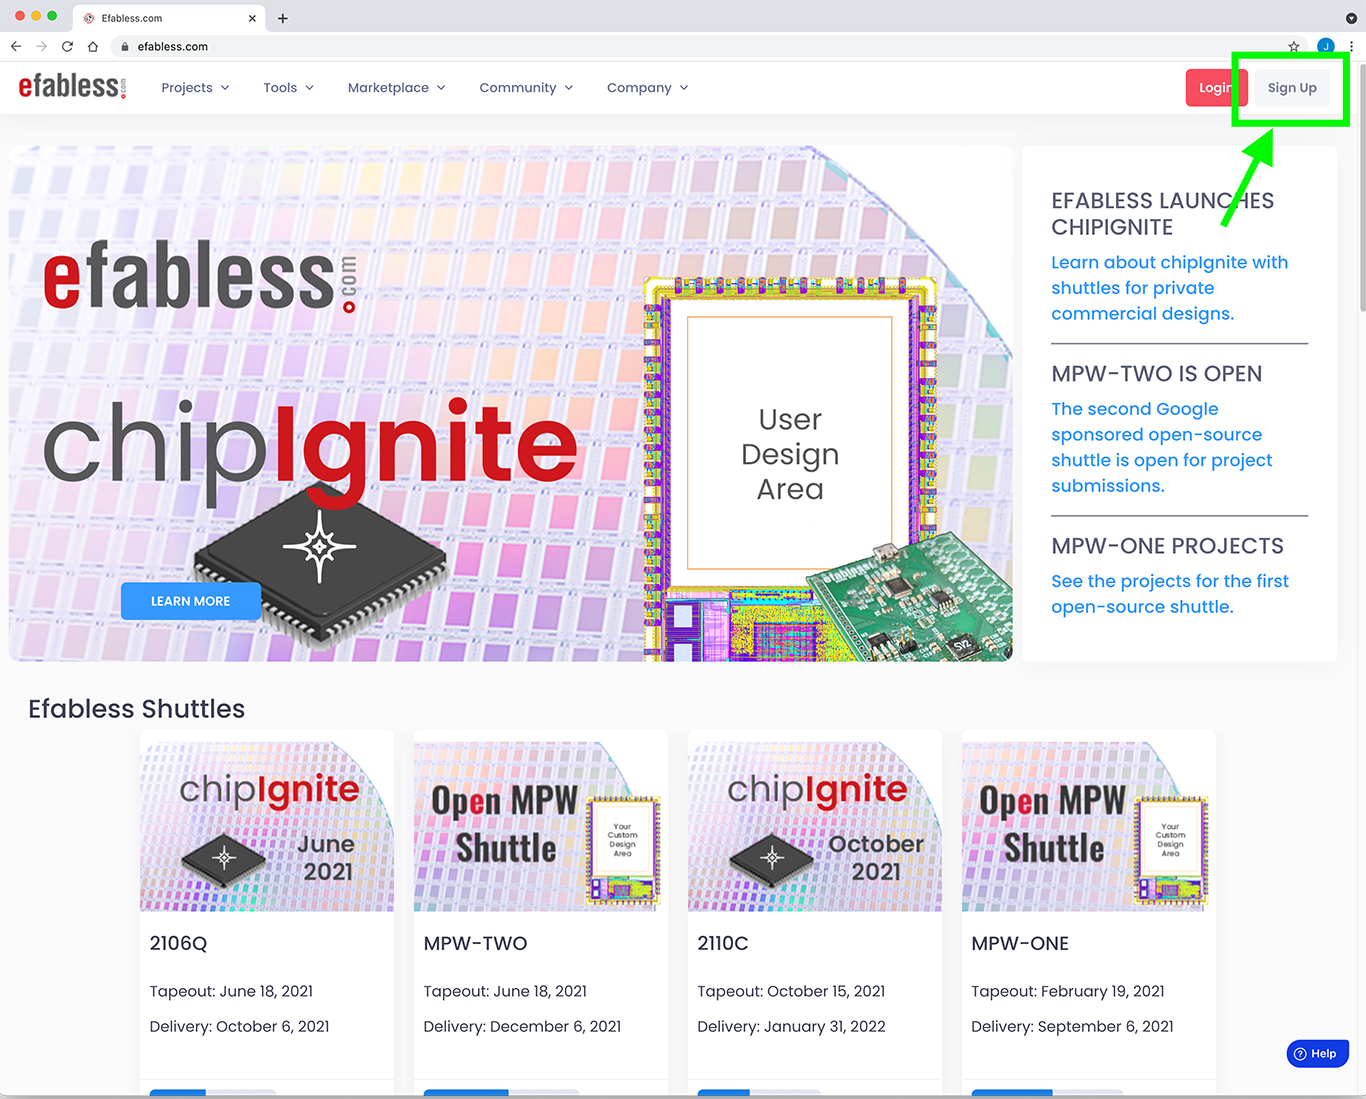
Task: Expand the Company menu
Action: (x=647, y=88)
